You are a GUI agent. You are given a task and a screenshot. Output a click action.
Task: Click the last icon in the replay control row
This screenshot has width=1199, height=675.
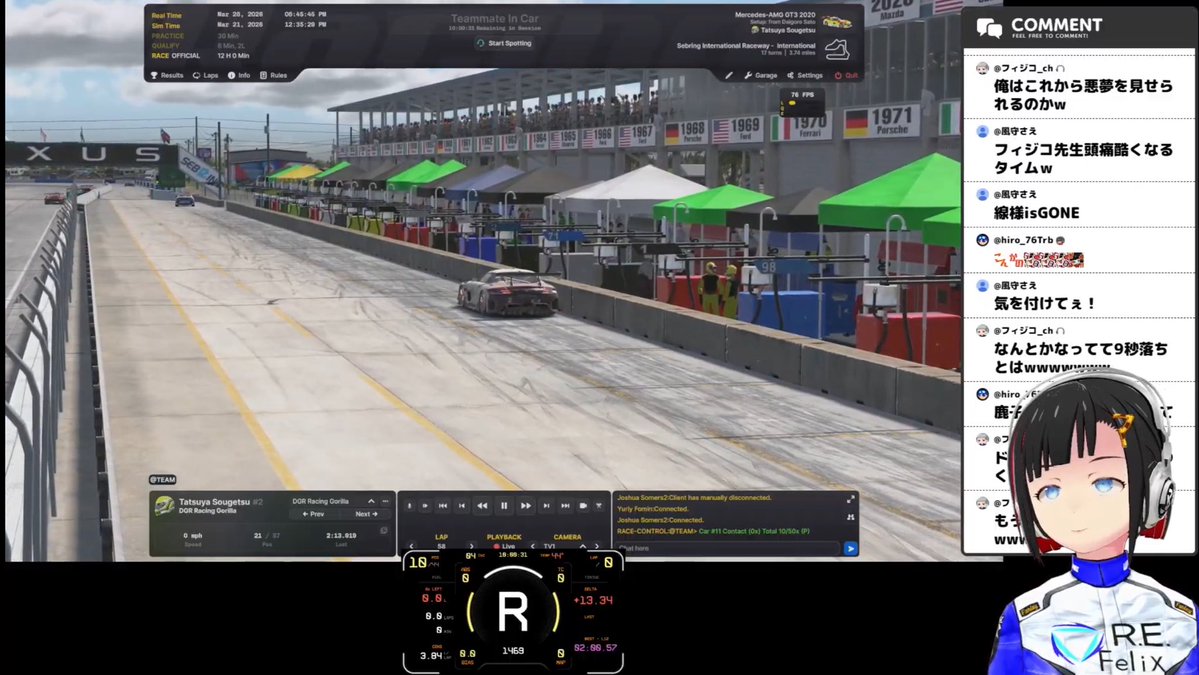pos(599,506)
